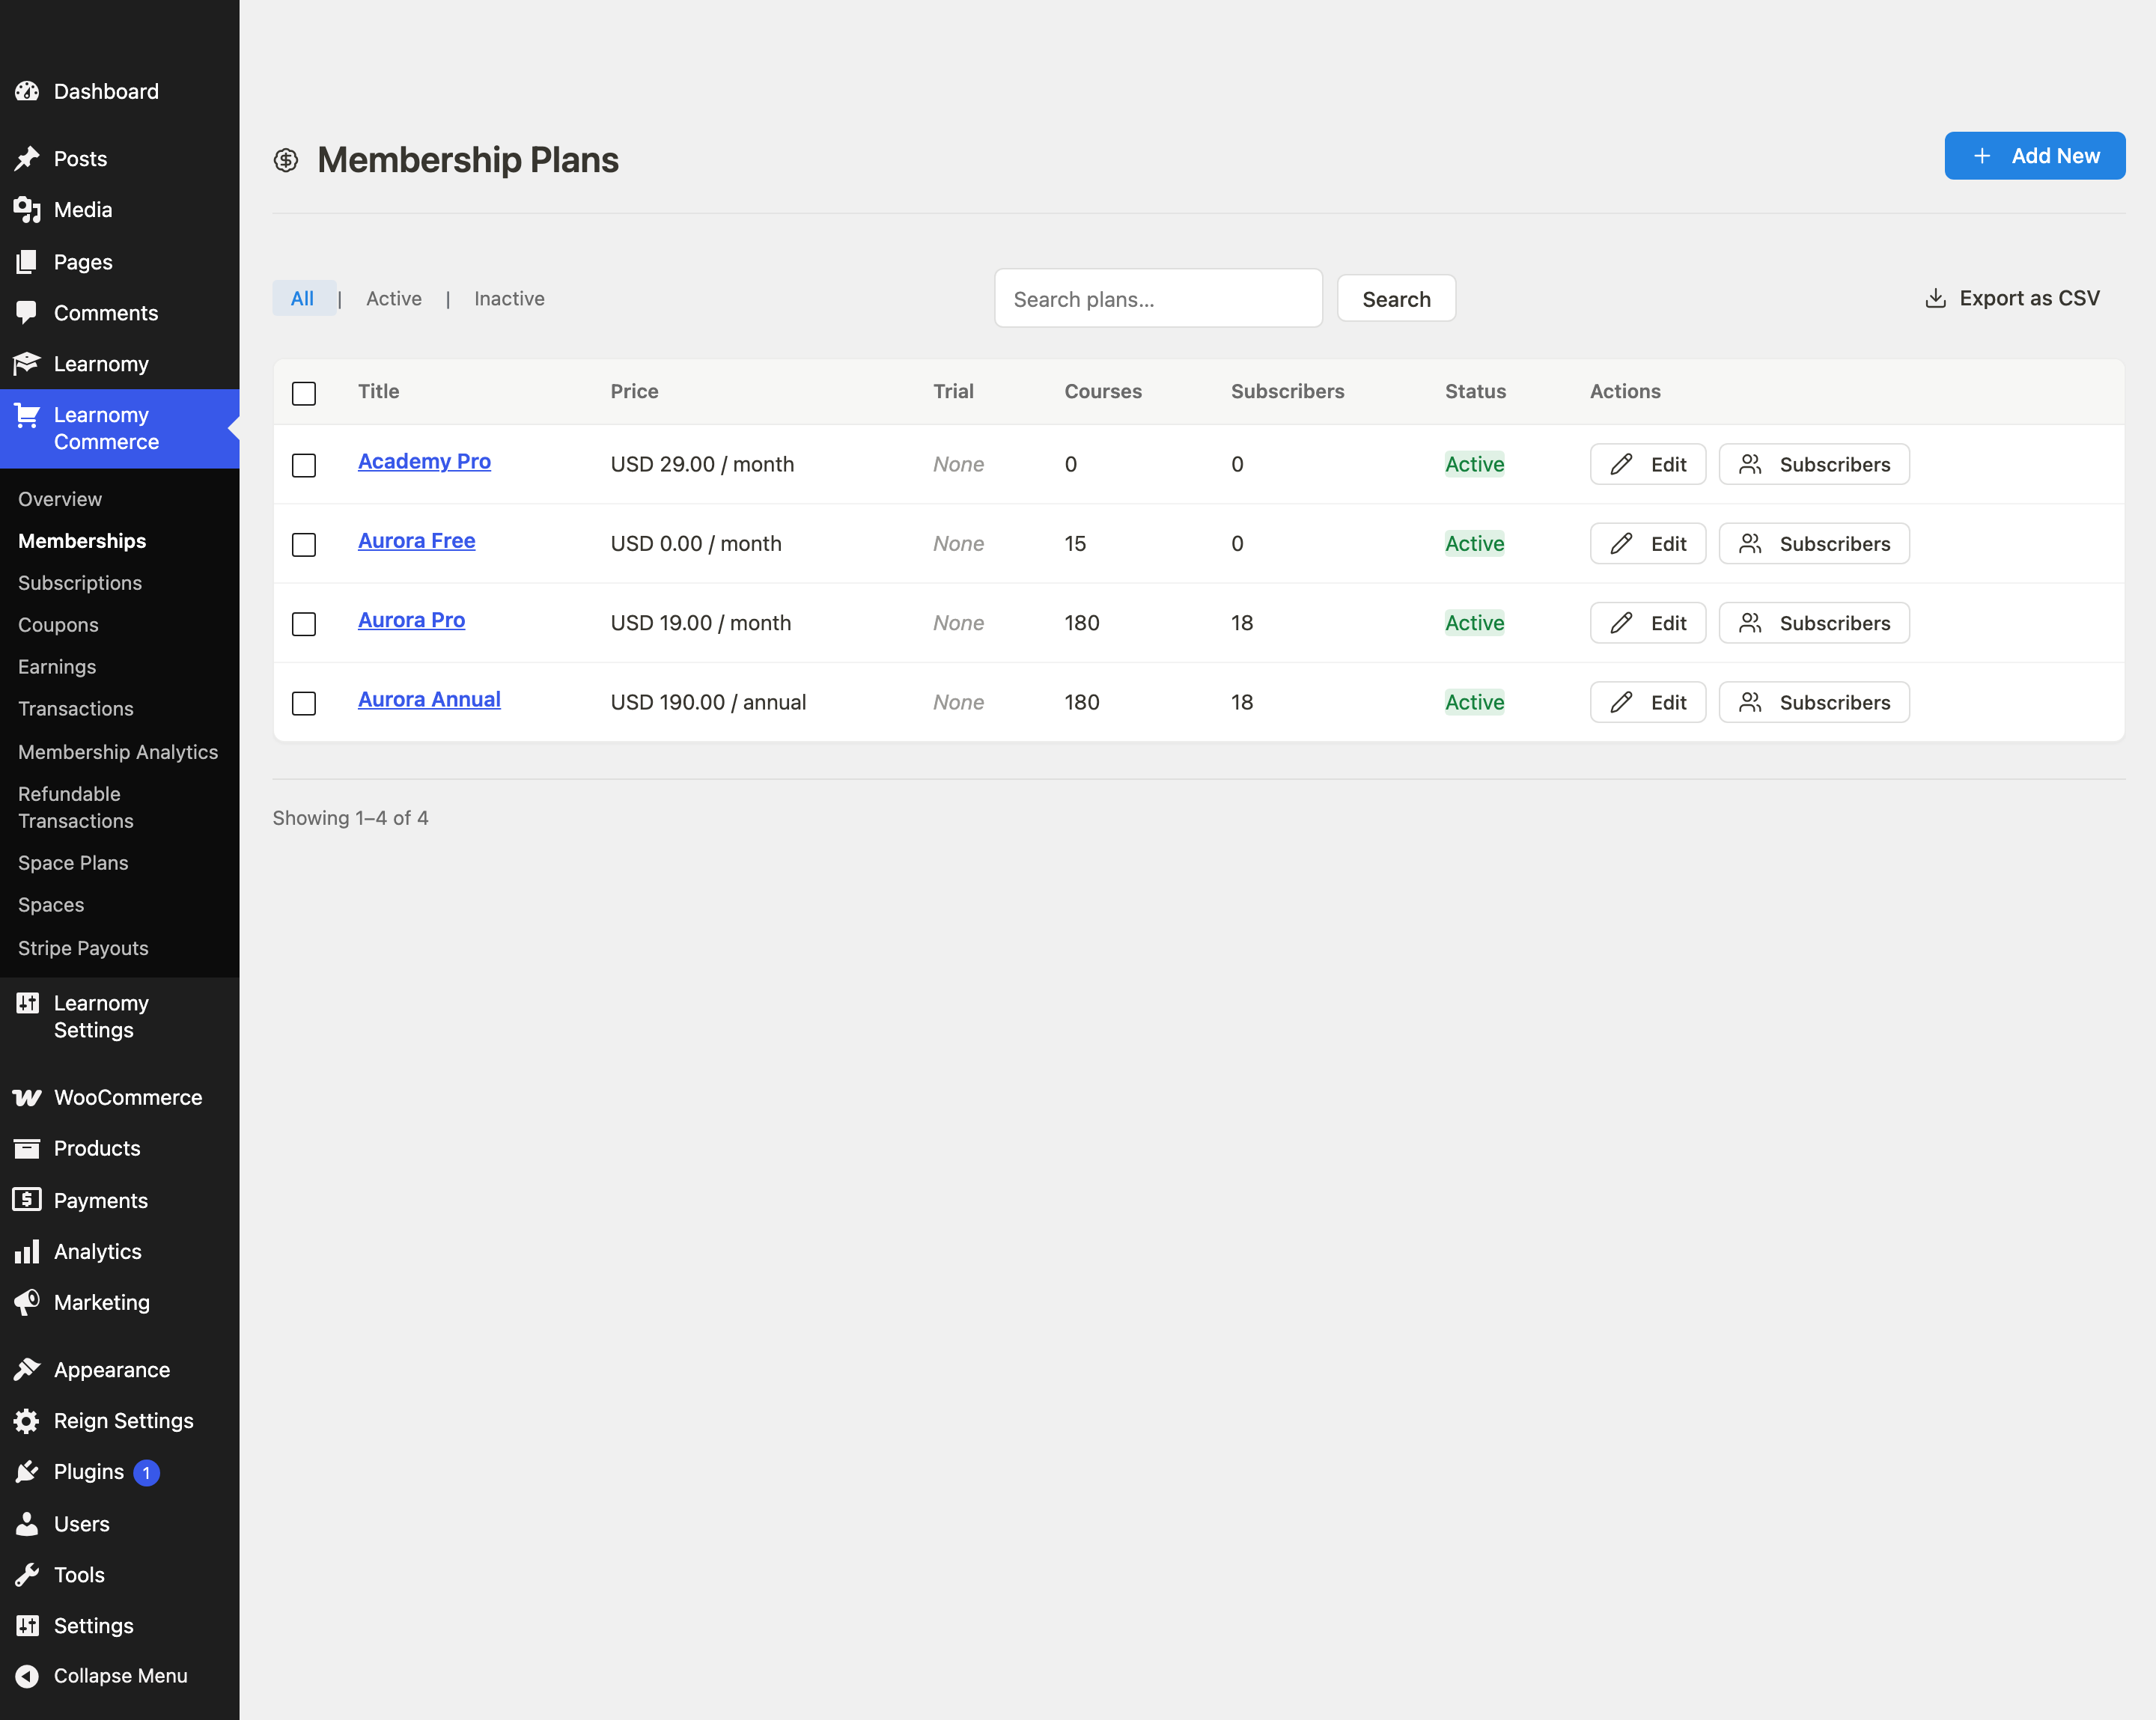
Task: Click the Plugins plug icon
Action: [27, 1472]
